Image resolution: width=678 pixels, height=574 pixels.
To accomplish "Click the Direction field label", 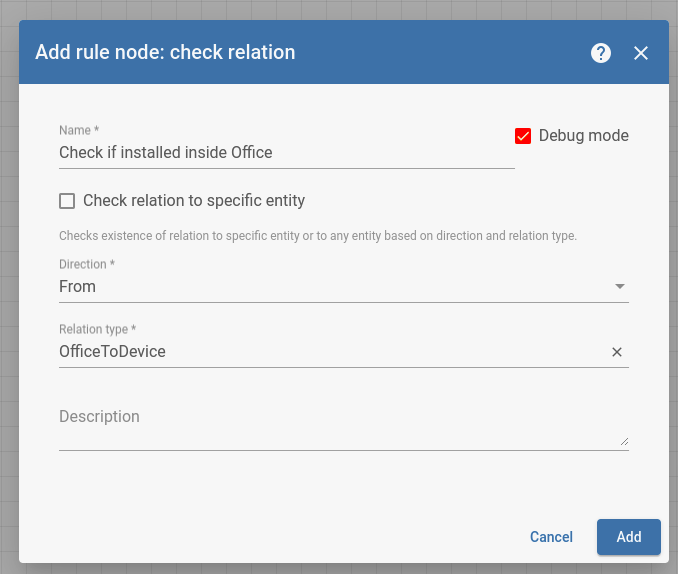I will (87, 264).
